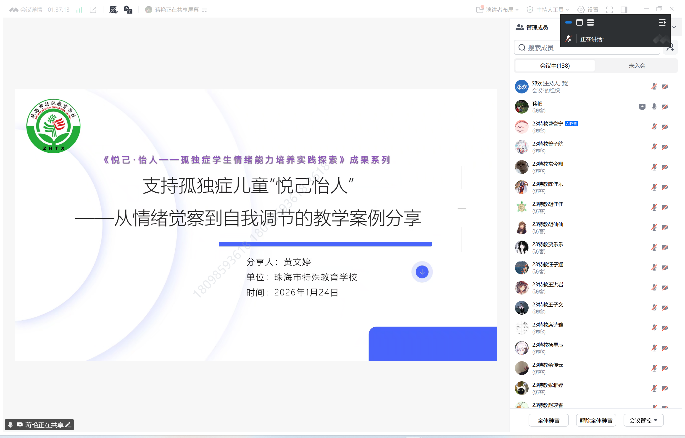Click the more icon after the sharing-screen text
Screen dimensions: 685x438
[204, 10]
